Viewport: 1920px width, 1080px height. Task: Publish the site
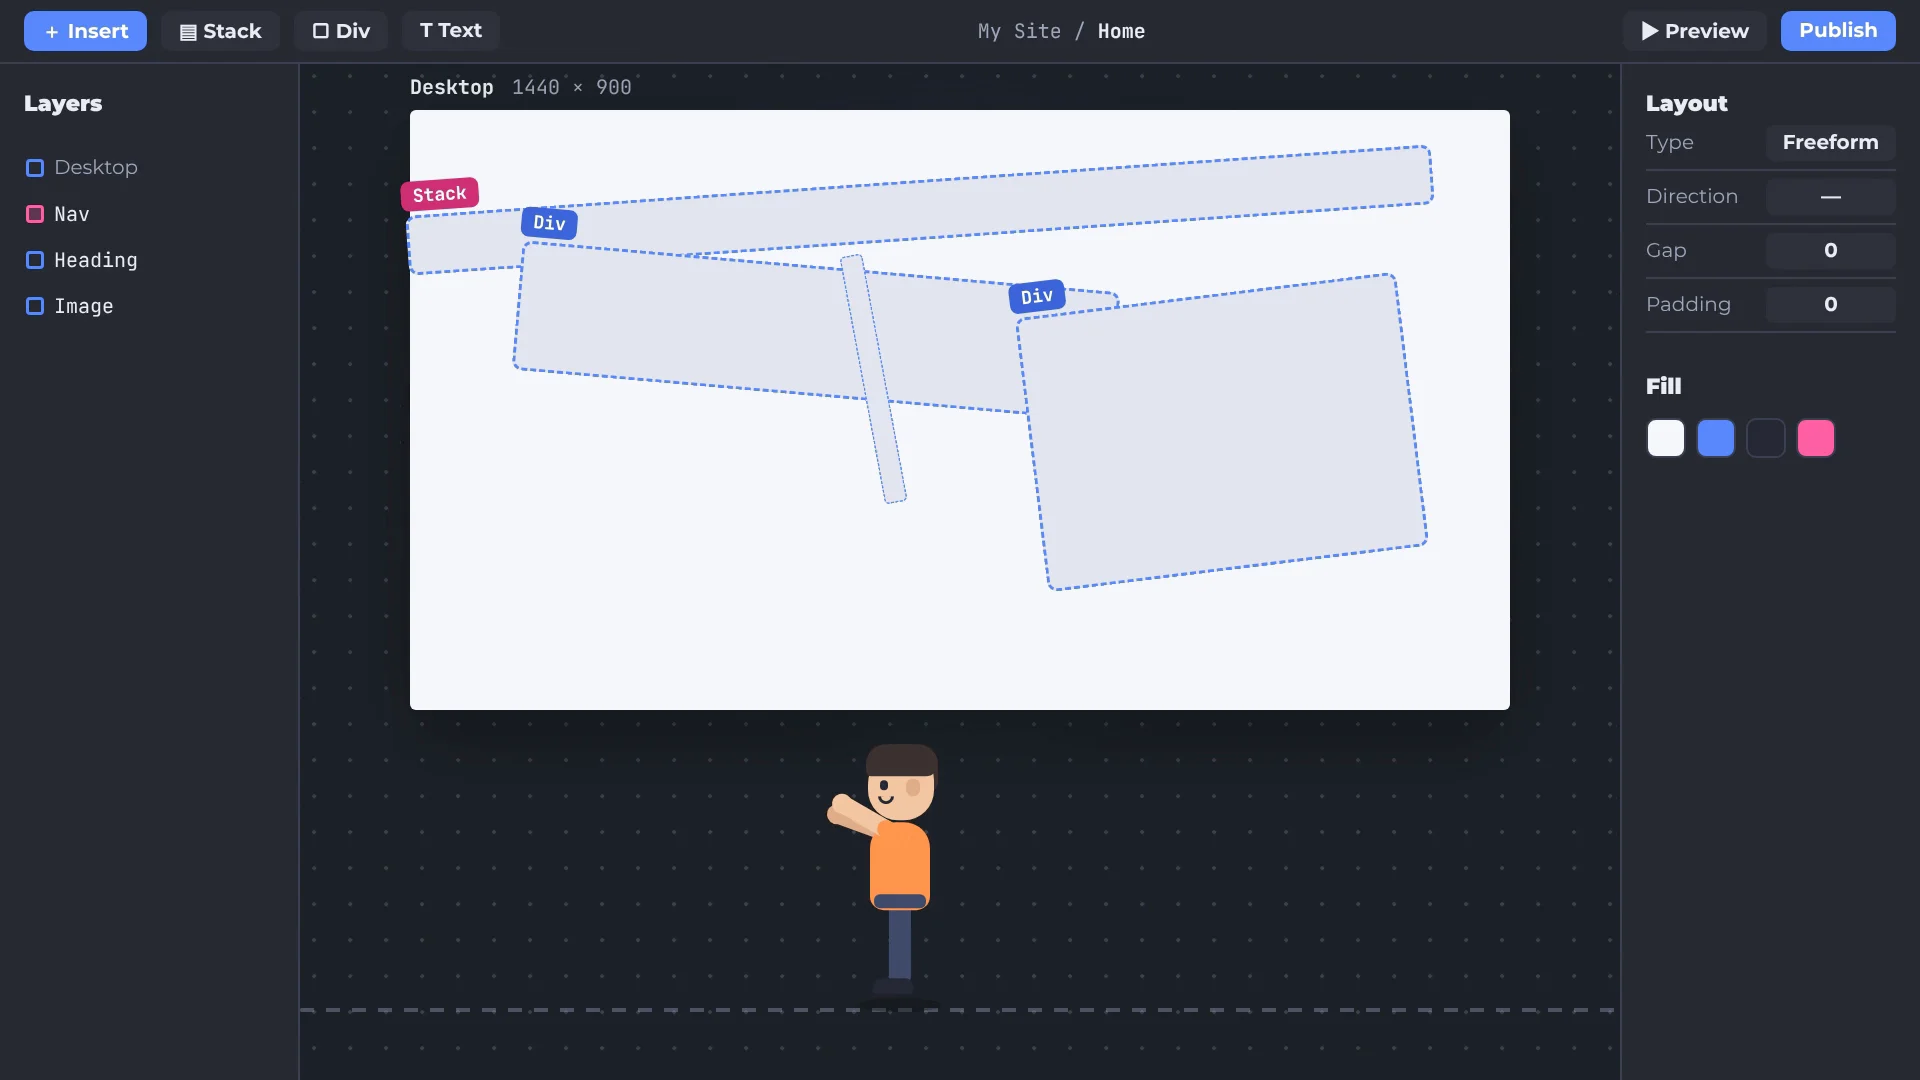coord(1838,31)
